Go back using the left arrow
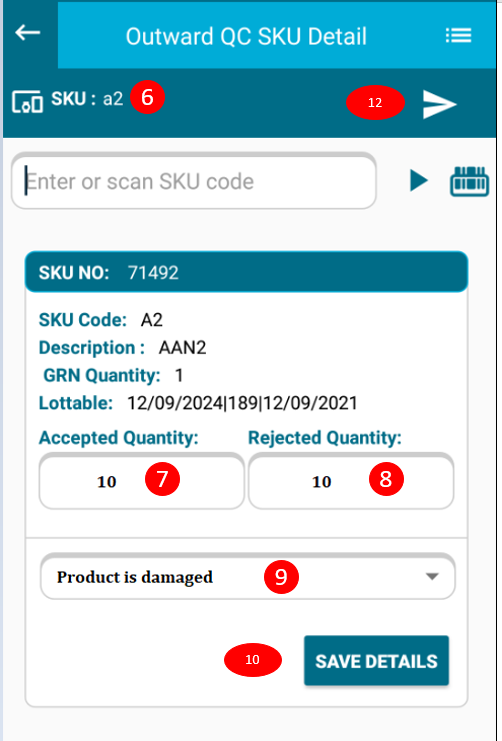Image resolution: width=502 pixels, height=741 pixels. pos(27,33)
